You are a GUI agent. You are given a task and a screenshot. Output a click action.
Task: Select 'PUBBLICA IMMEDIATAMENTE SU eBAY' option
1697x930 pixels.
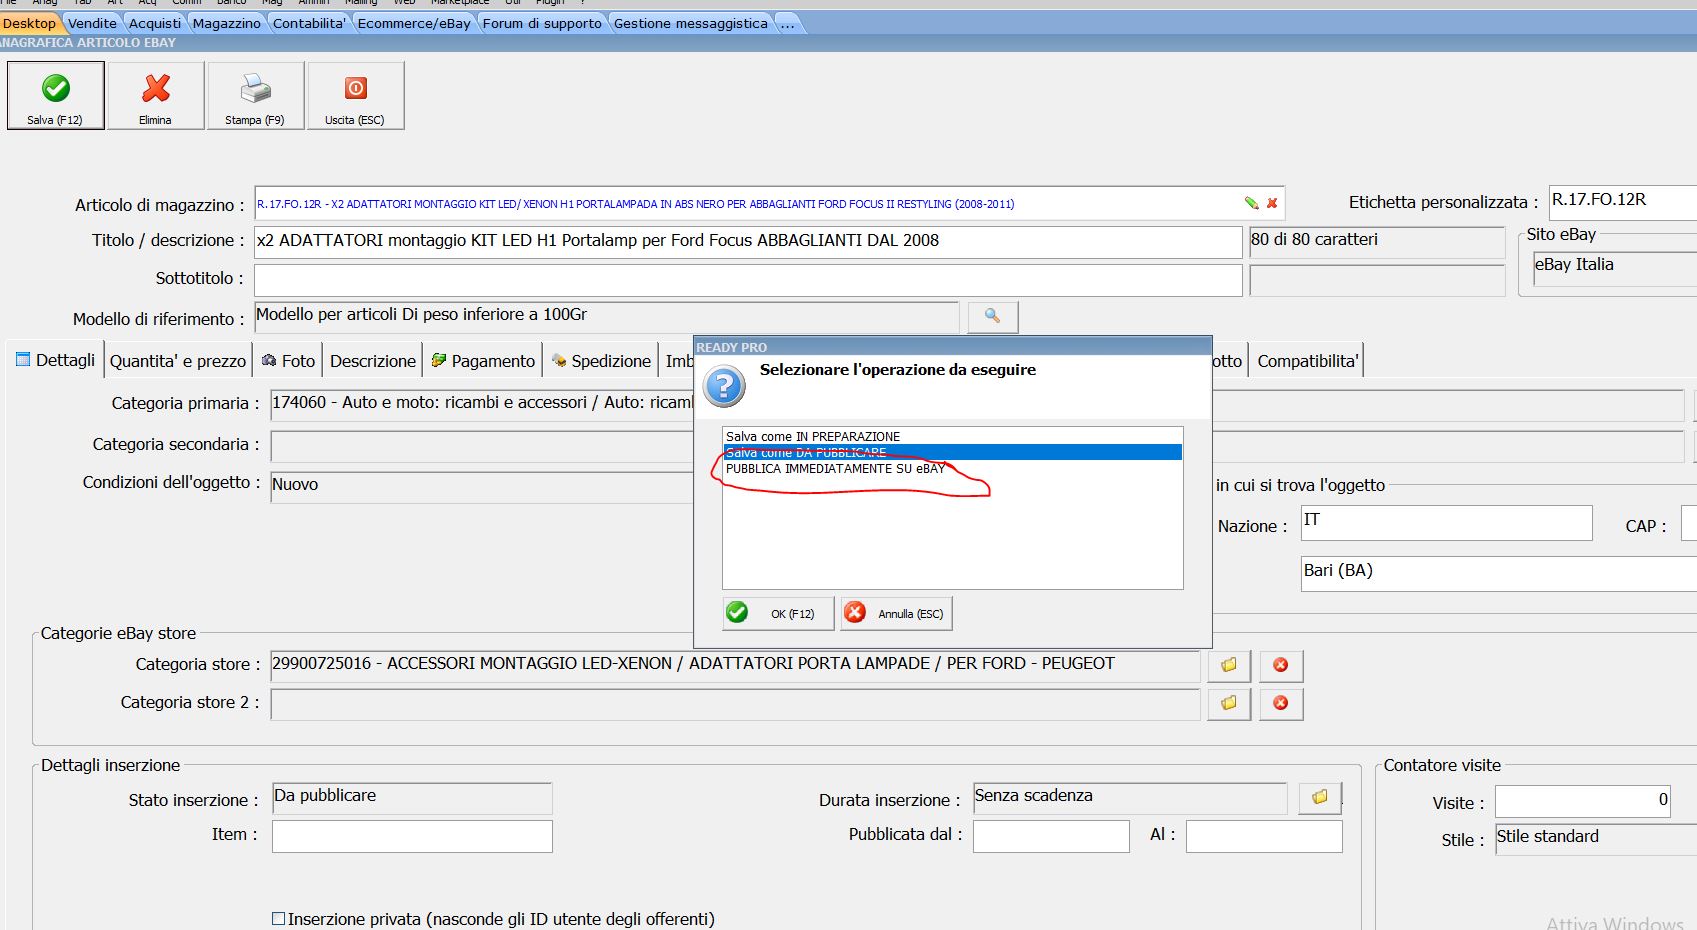coord(952,468)
